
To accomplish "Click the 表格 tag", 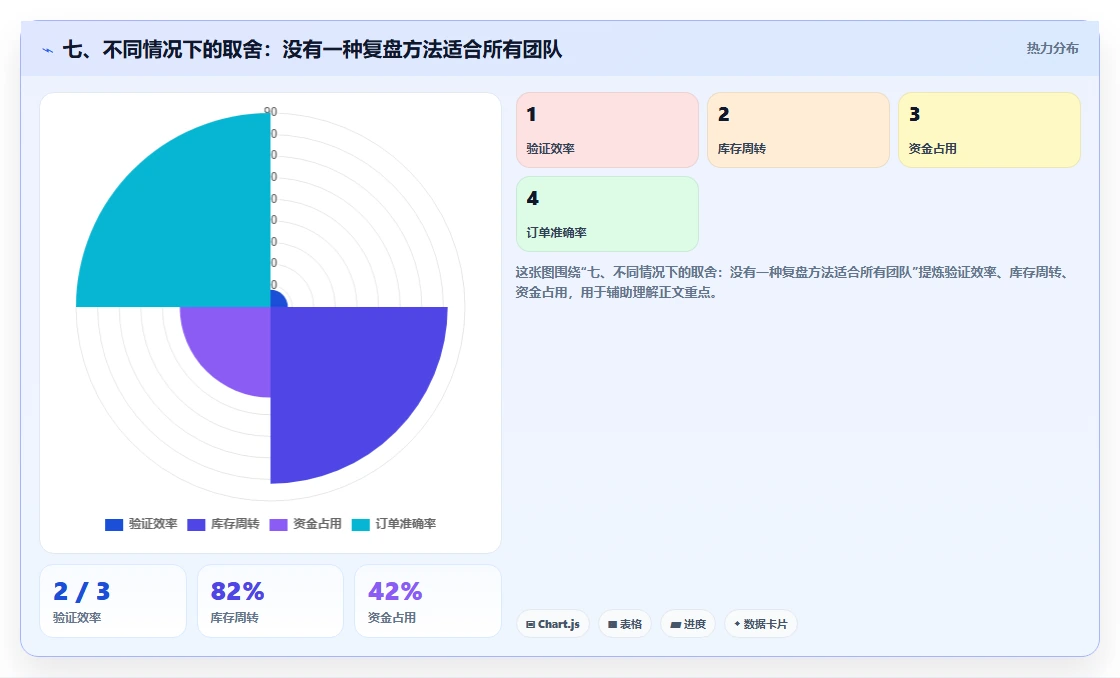I will point(625,624).
